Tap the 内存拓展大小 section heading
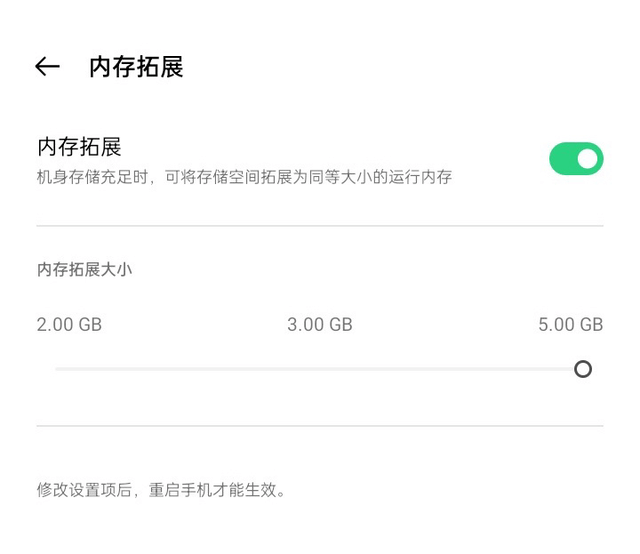This screenshot has width=640, height=554. [x=84, y=269]
